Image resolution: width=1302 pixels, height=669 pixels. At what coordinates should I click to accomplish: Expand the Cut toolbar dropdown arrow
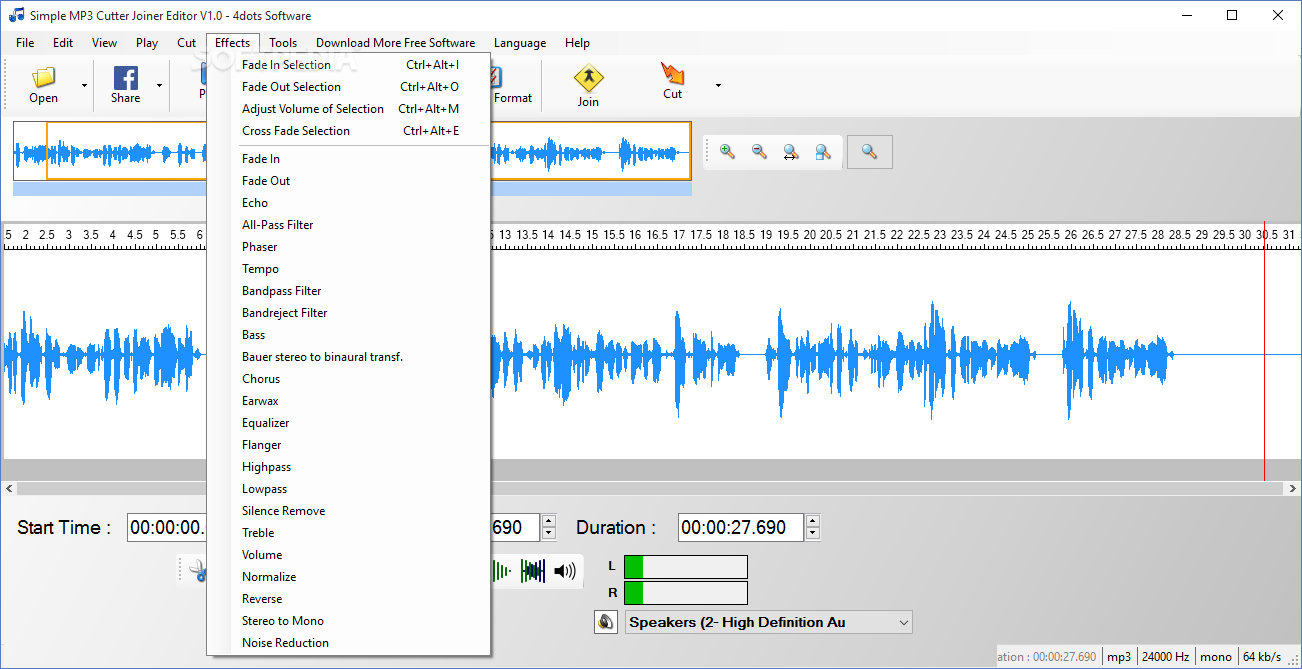717,86
